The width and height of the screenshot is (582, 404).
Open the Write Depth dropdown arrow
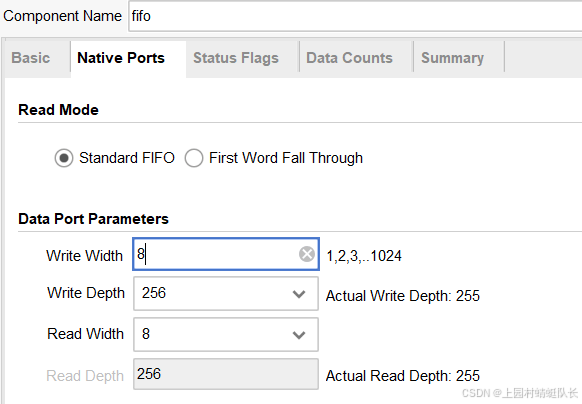(x=299, y=294)
